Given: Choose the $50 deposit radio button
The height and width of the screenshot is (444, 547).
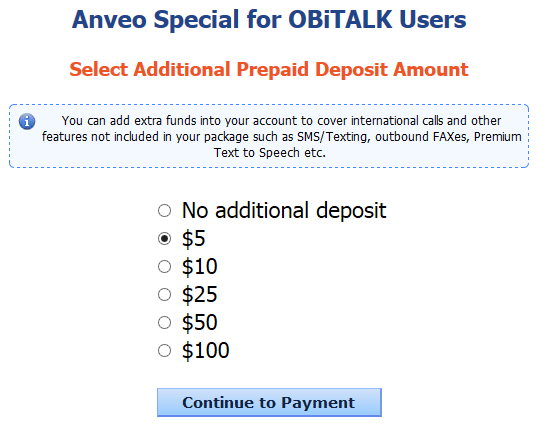Looking at the screenshot, I should click(164, 323).
